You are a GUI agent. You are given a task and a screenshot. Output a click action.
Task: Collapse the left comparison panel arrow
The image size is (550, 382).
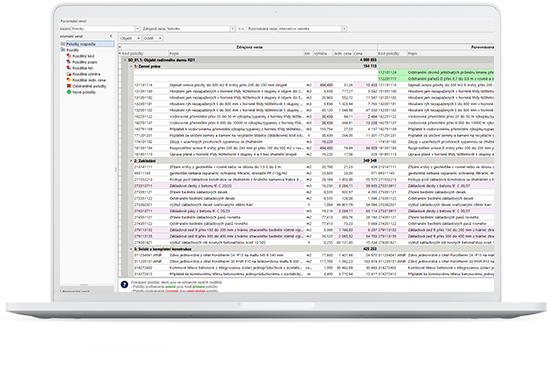111,36
